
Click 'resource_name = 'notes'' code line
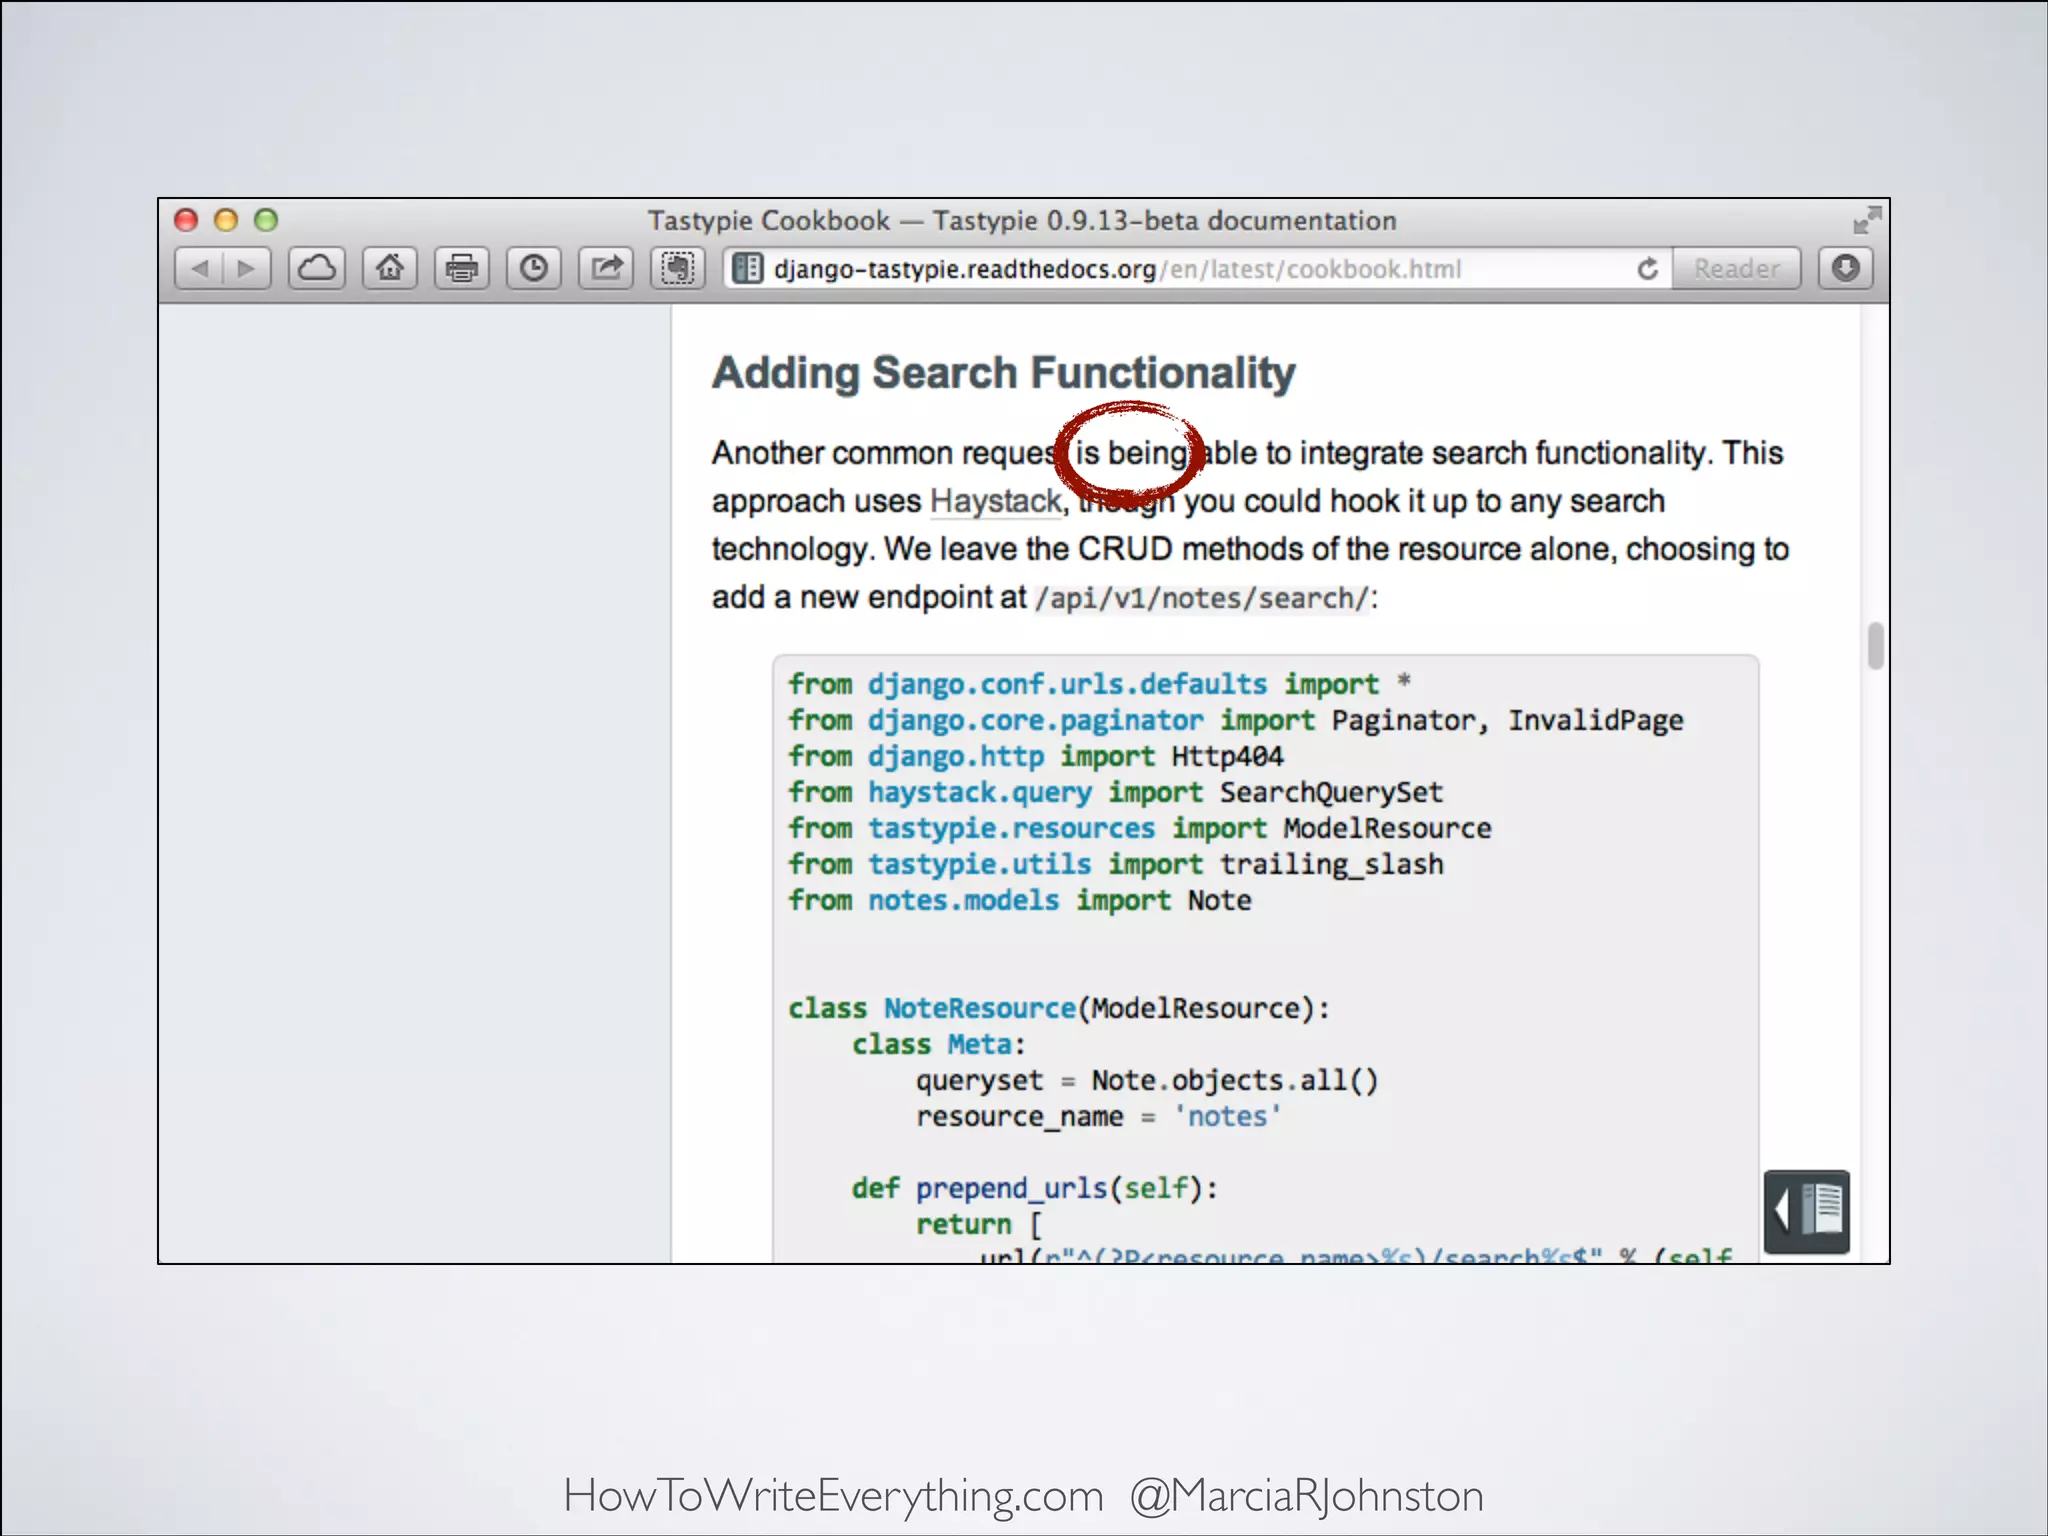click(x=1098, y=1116)
